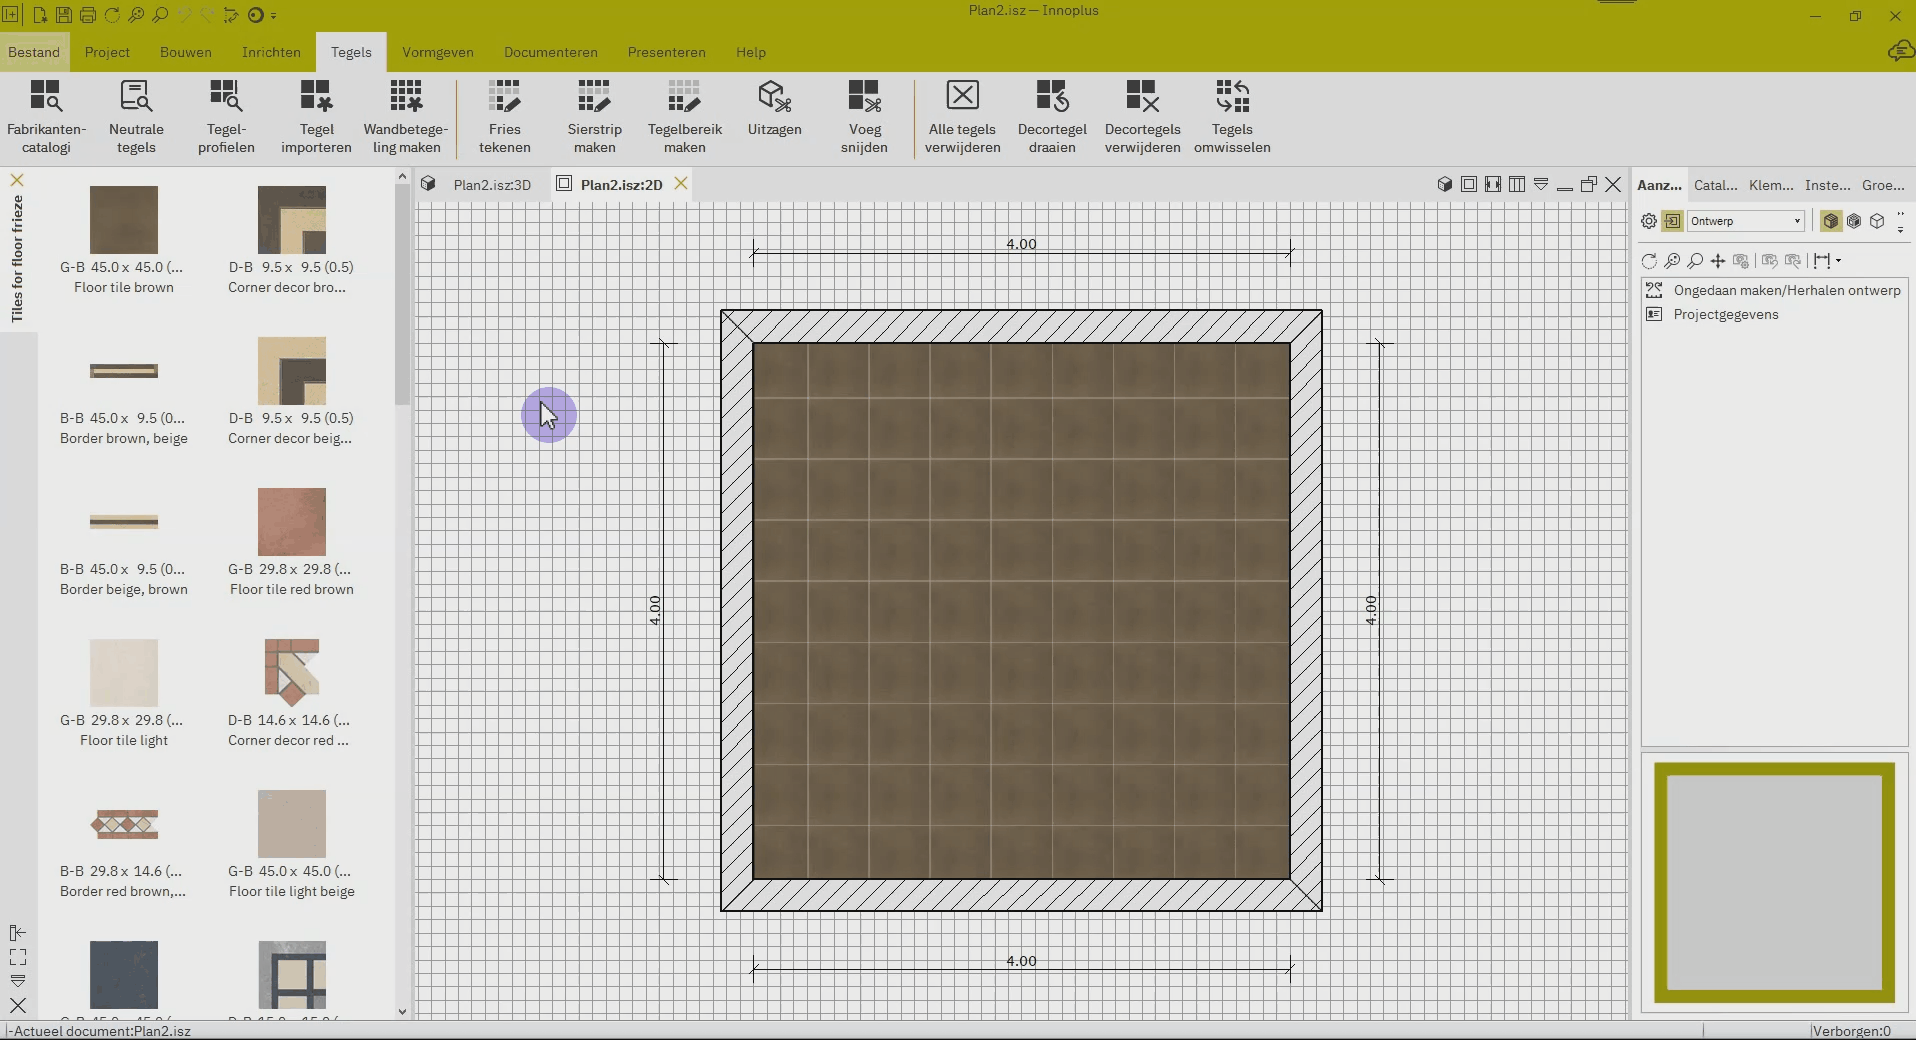Expand the dimension tool dropdown arrow
Viewport: 1916px width, 1040px height.
pos(1838,261)
